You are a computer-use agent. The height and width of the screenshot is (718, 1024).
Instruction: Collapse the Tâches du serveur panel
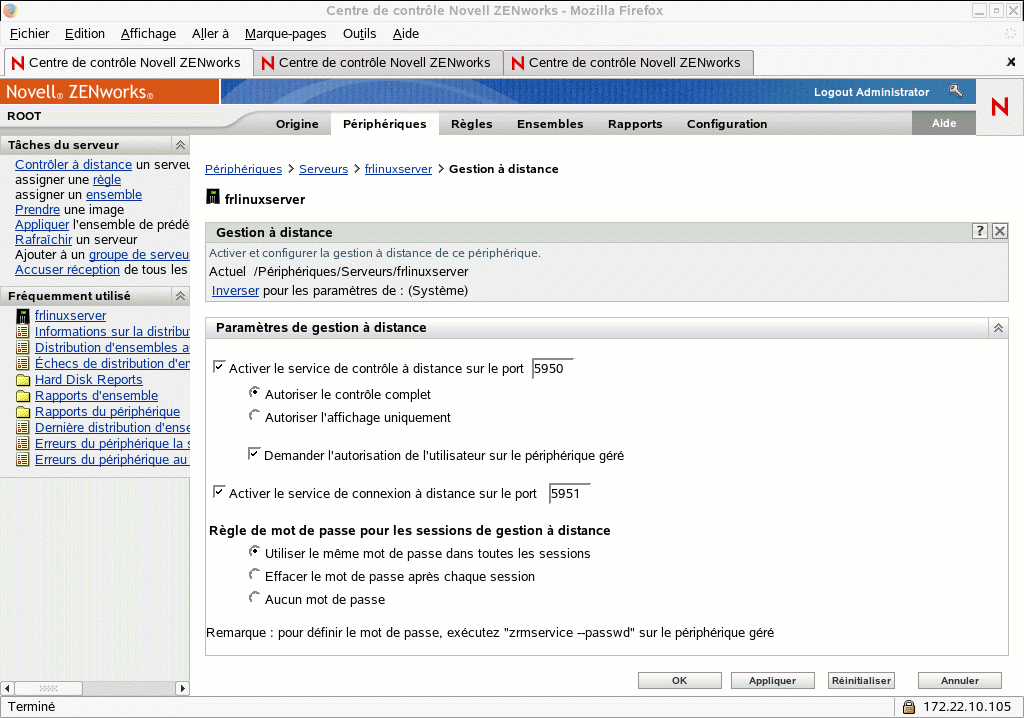[180, 144]
